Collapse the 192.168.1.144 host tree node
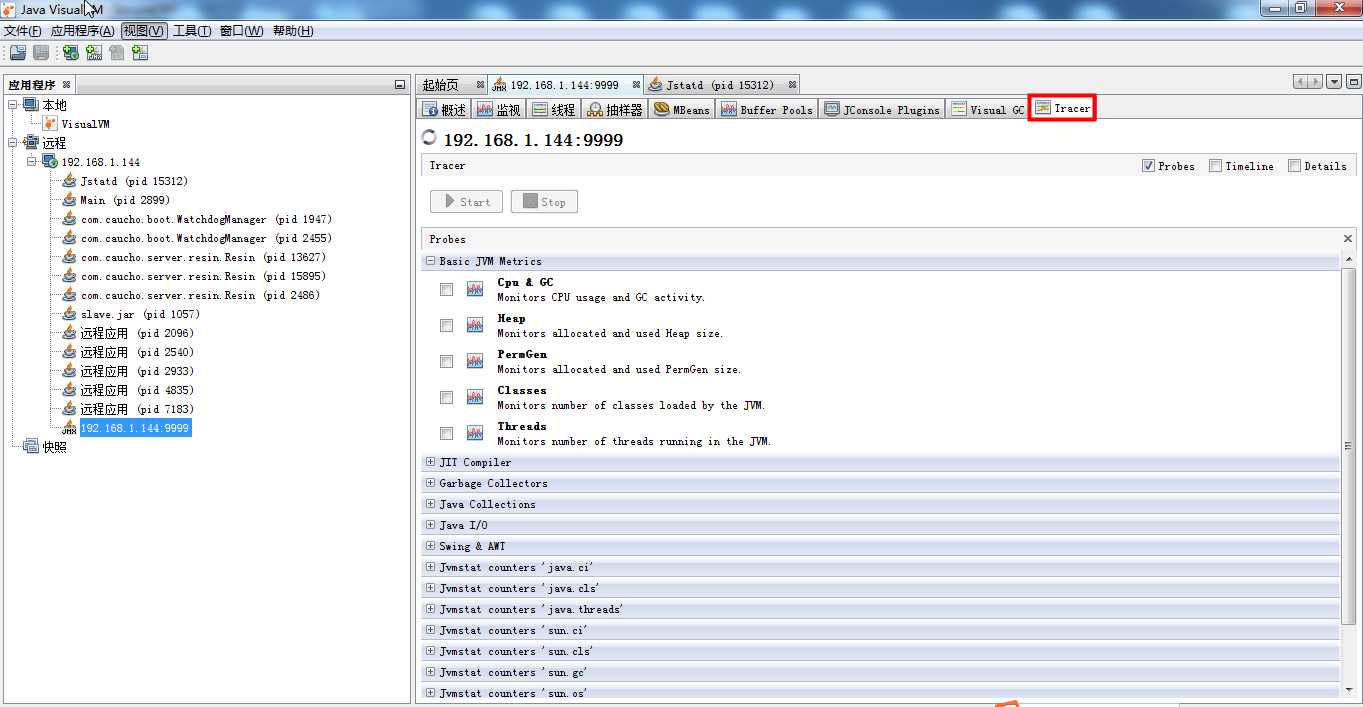Screen dimensions: 1363x707 click(x=32, y=162)
